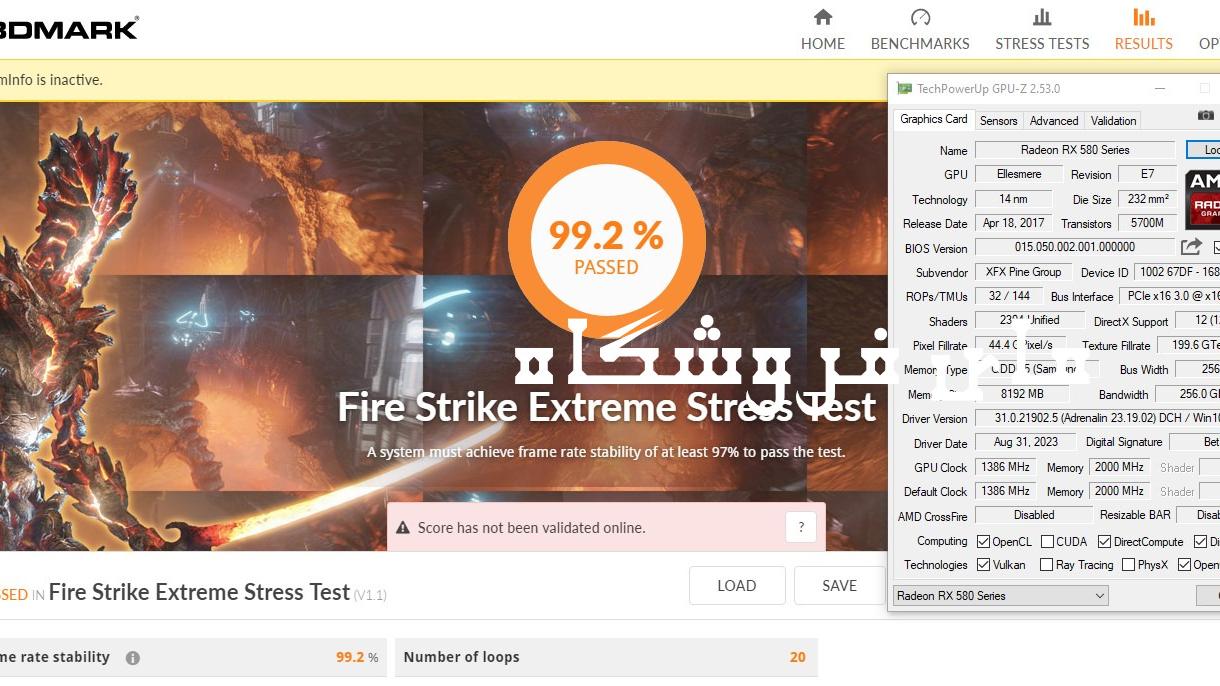
Task: Switch to the Graphics Card tab
Action: click(934, 119)
